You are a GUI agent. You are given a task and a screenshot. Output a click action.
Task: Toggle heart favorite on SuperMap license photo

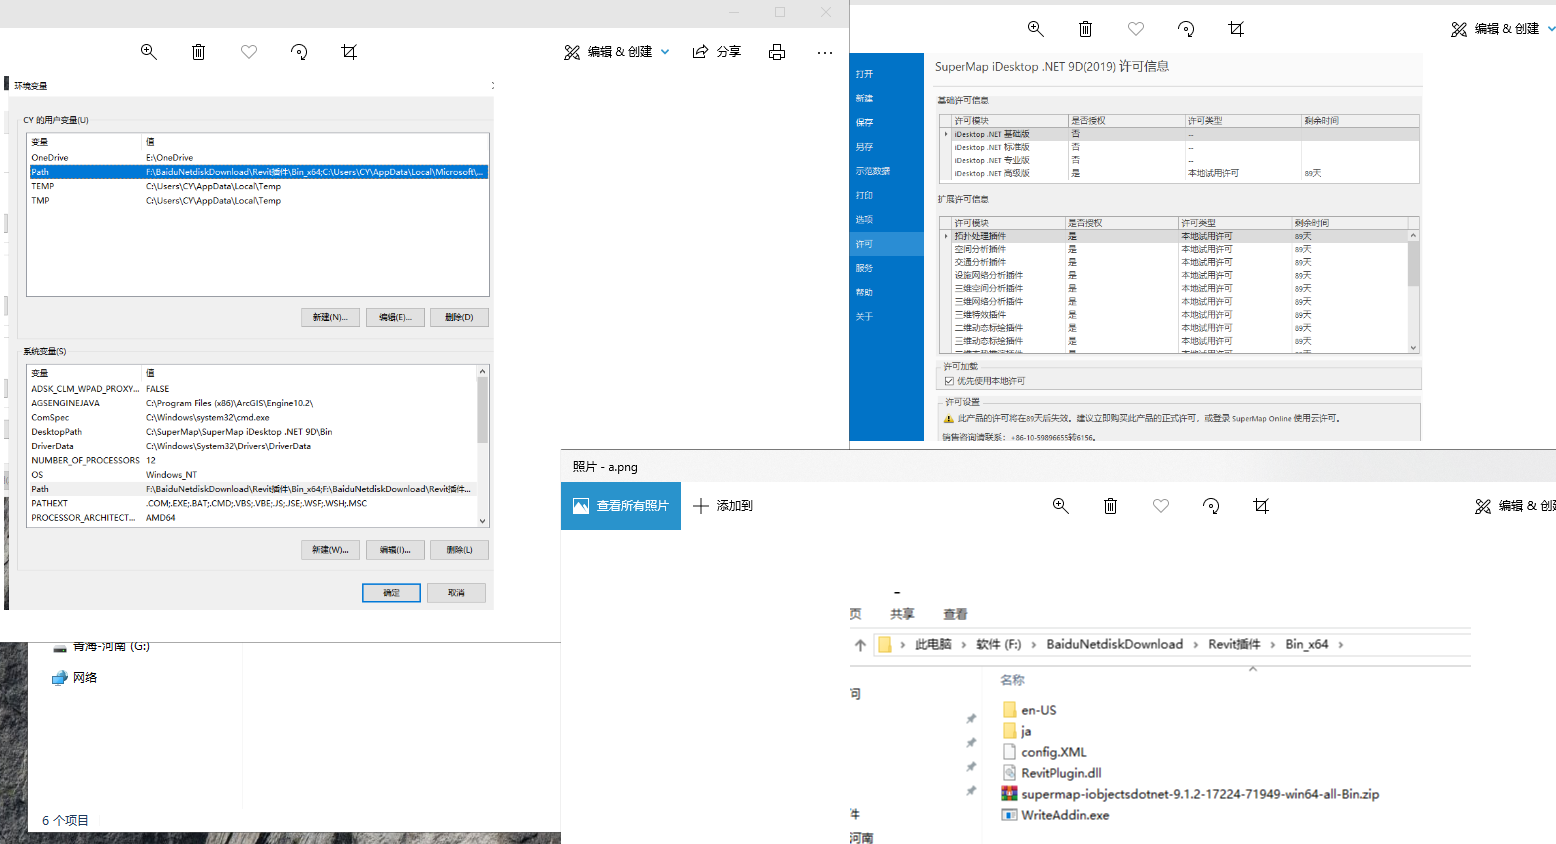pos(1136,29)
